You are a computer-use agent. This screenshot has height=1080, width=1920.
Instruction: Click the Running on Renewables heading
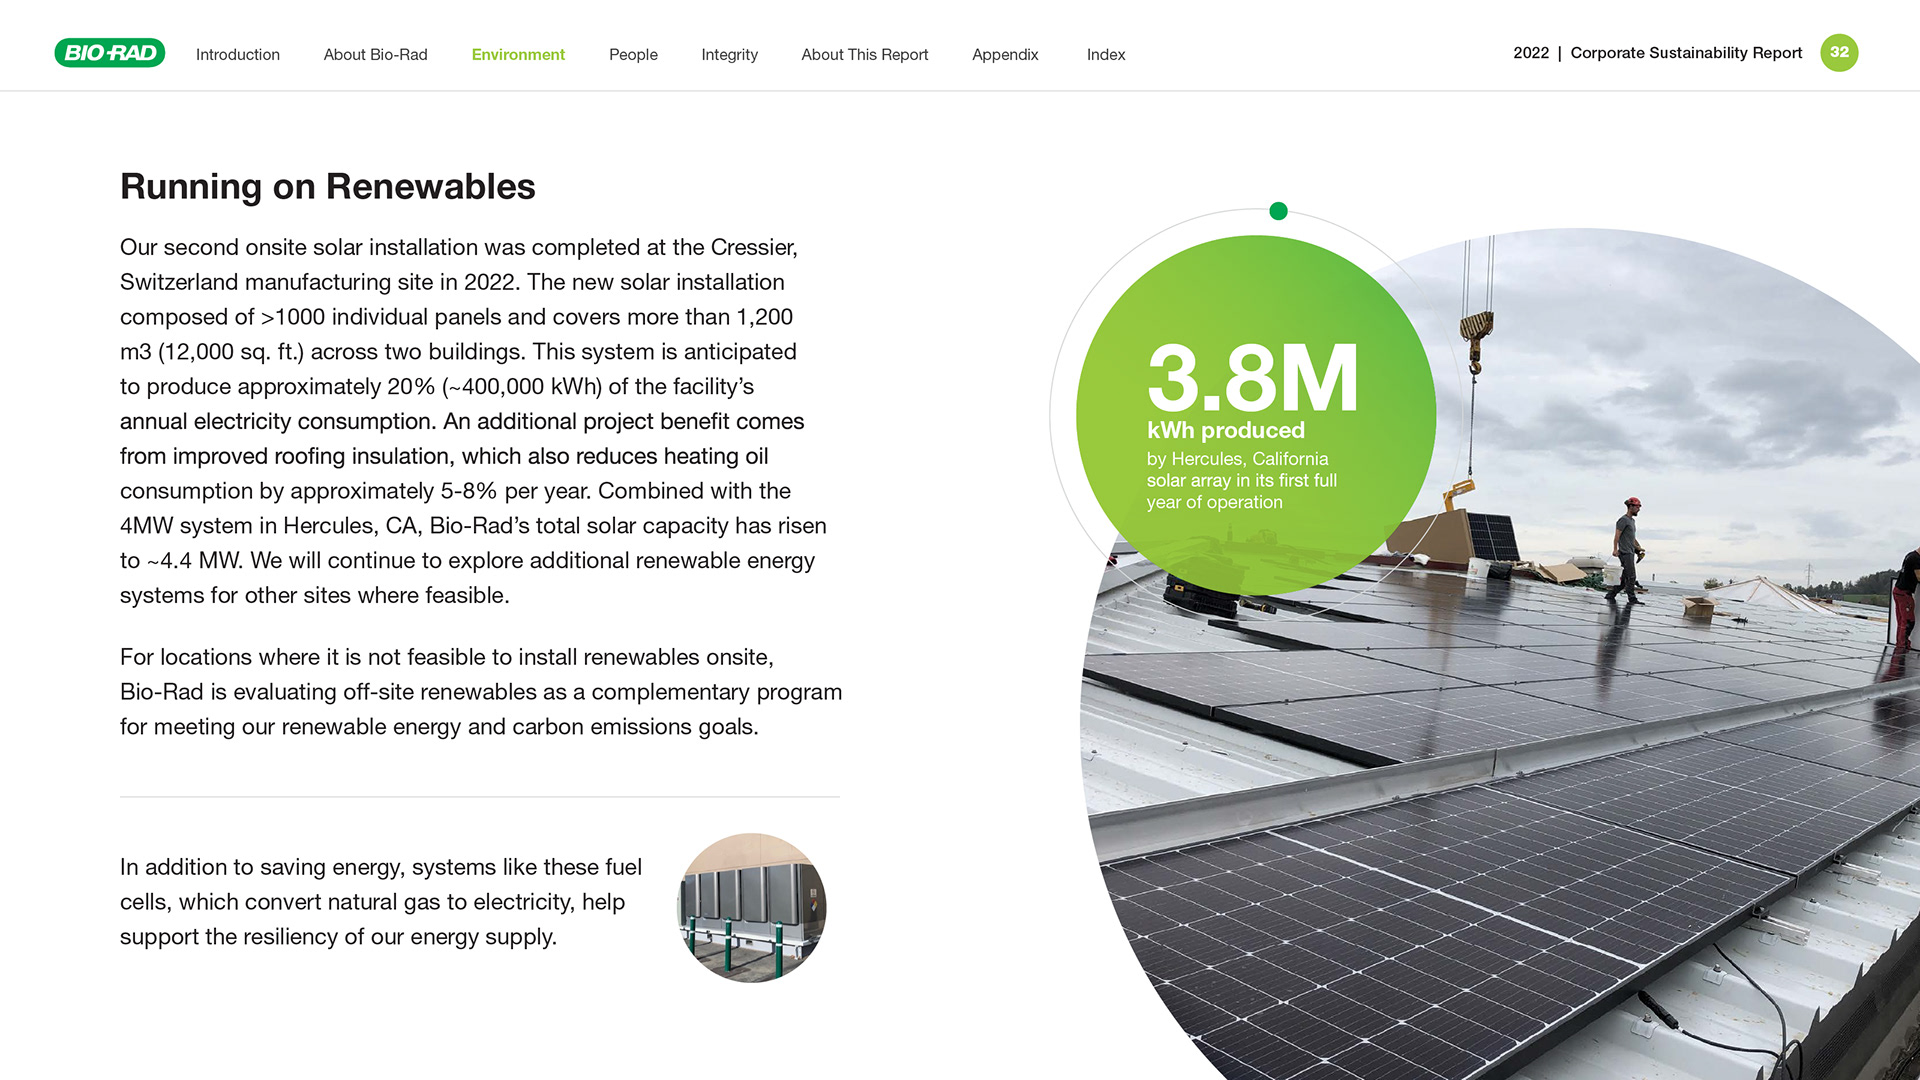(x=327, y=187)
